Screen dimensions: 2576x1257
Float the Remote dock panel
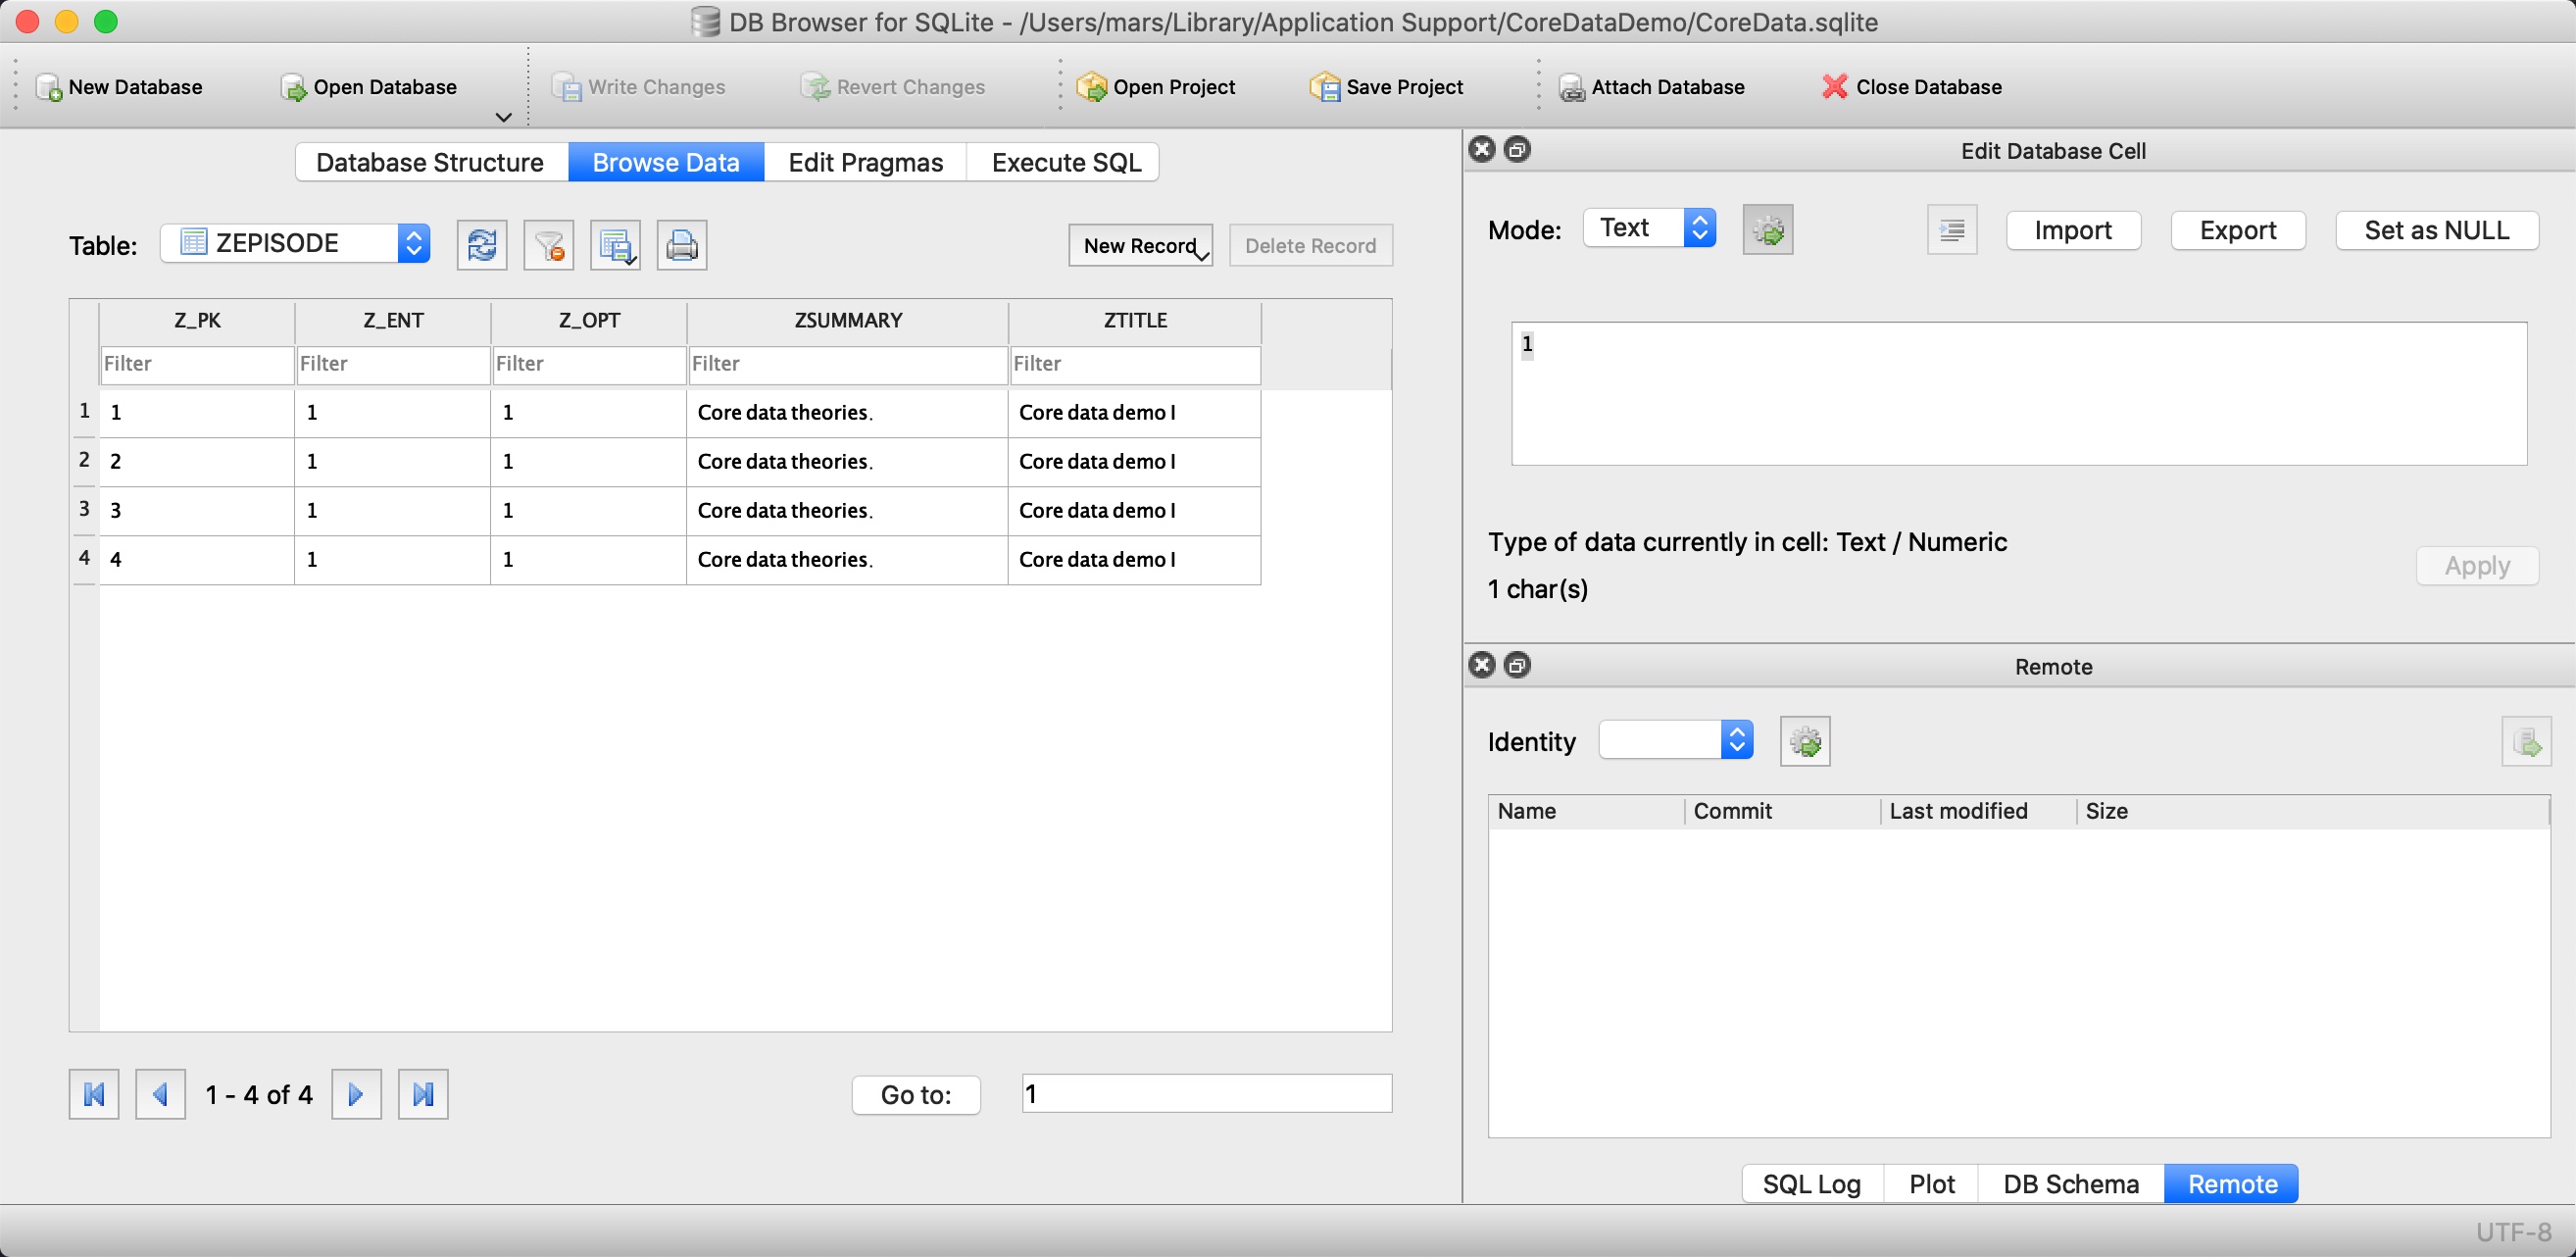1517,666
